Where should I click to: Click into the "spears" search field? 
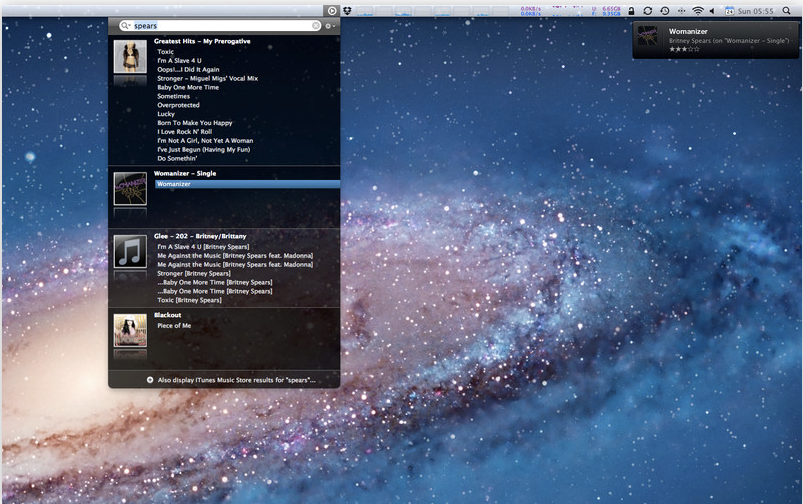coord(221,26)
